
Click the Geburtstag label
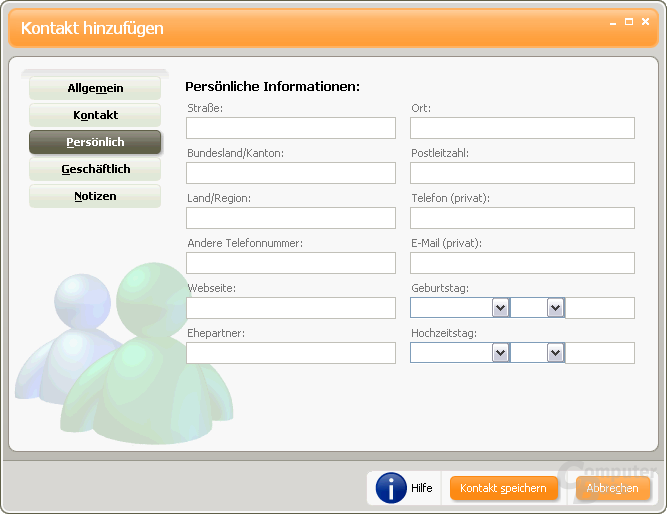pyautogui.click(x=440, y=288)
